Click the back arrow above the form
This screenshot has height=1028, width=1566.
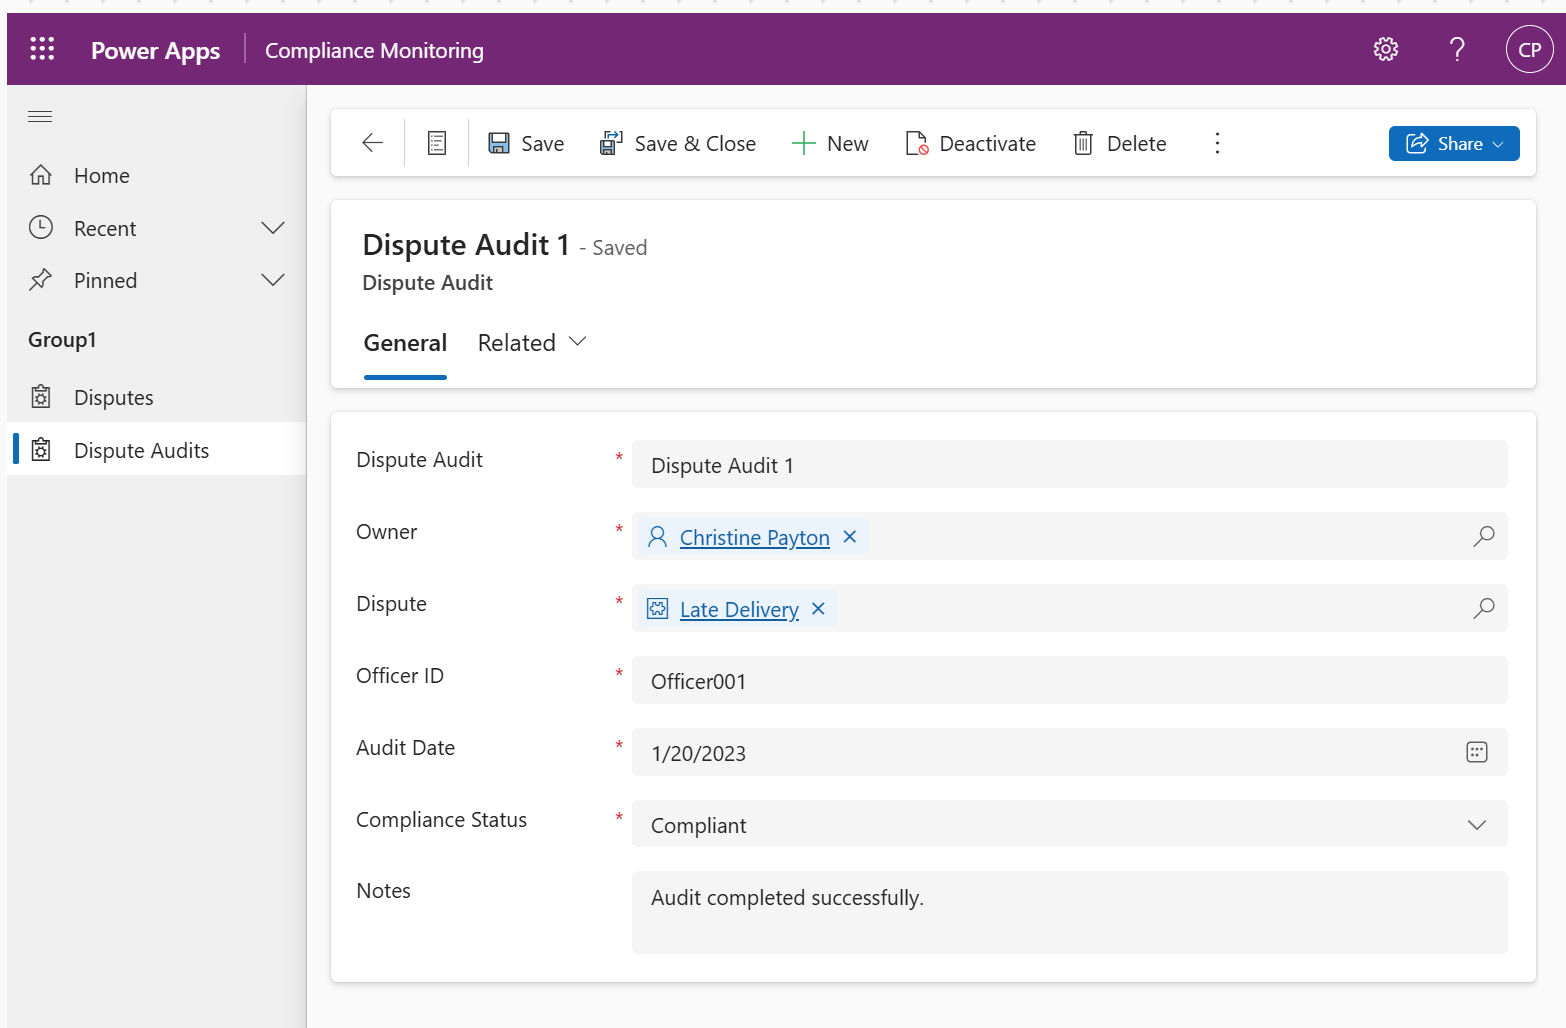(x=371, y=143)
